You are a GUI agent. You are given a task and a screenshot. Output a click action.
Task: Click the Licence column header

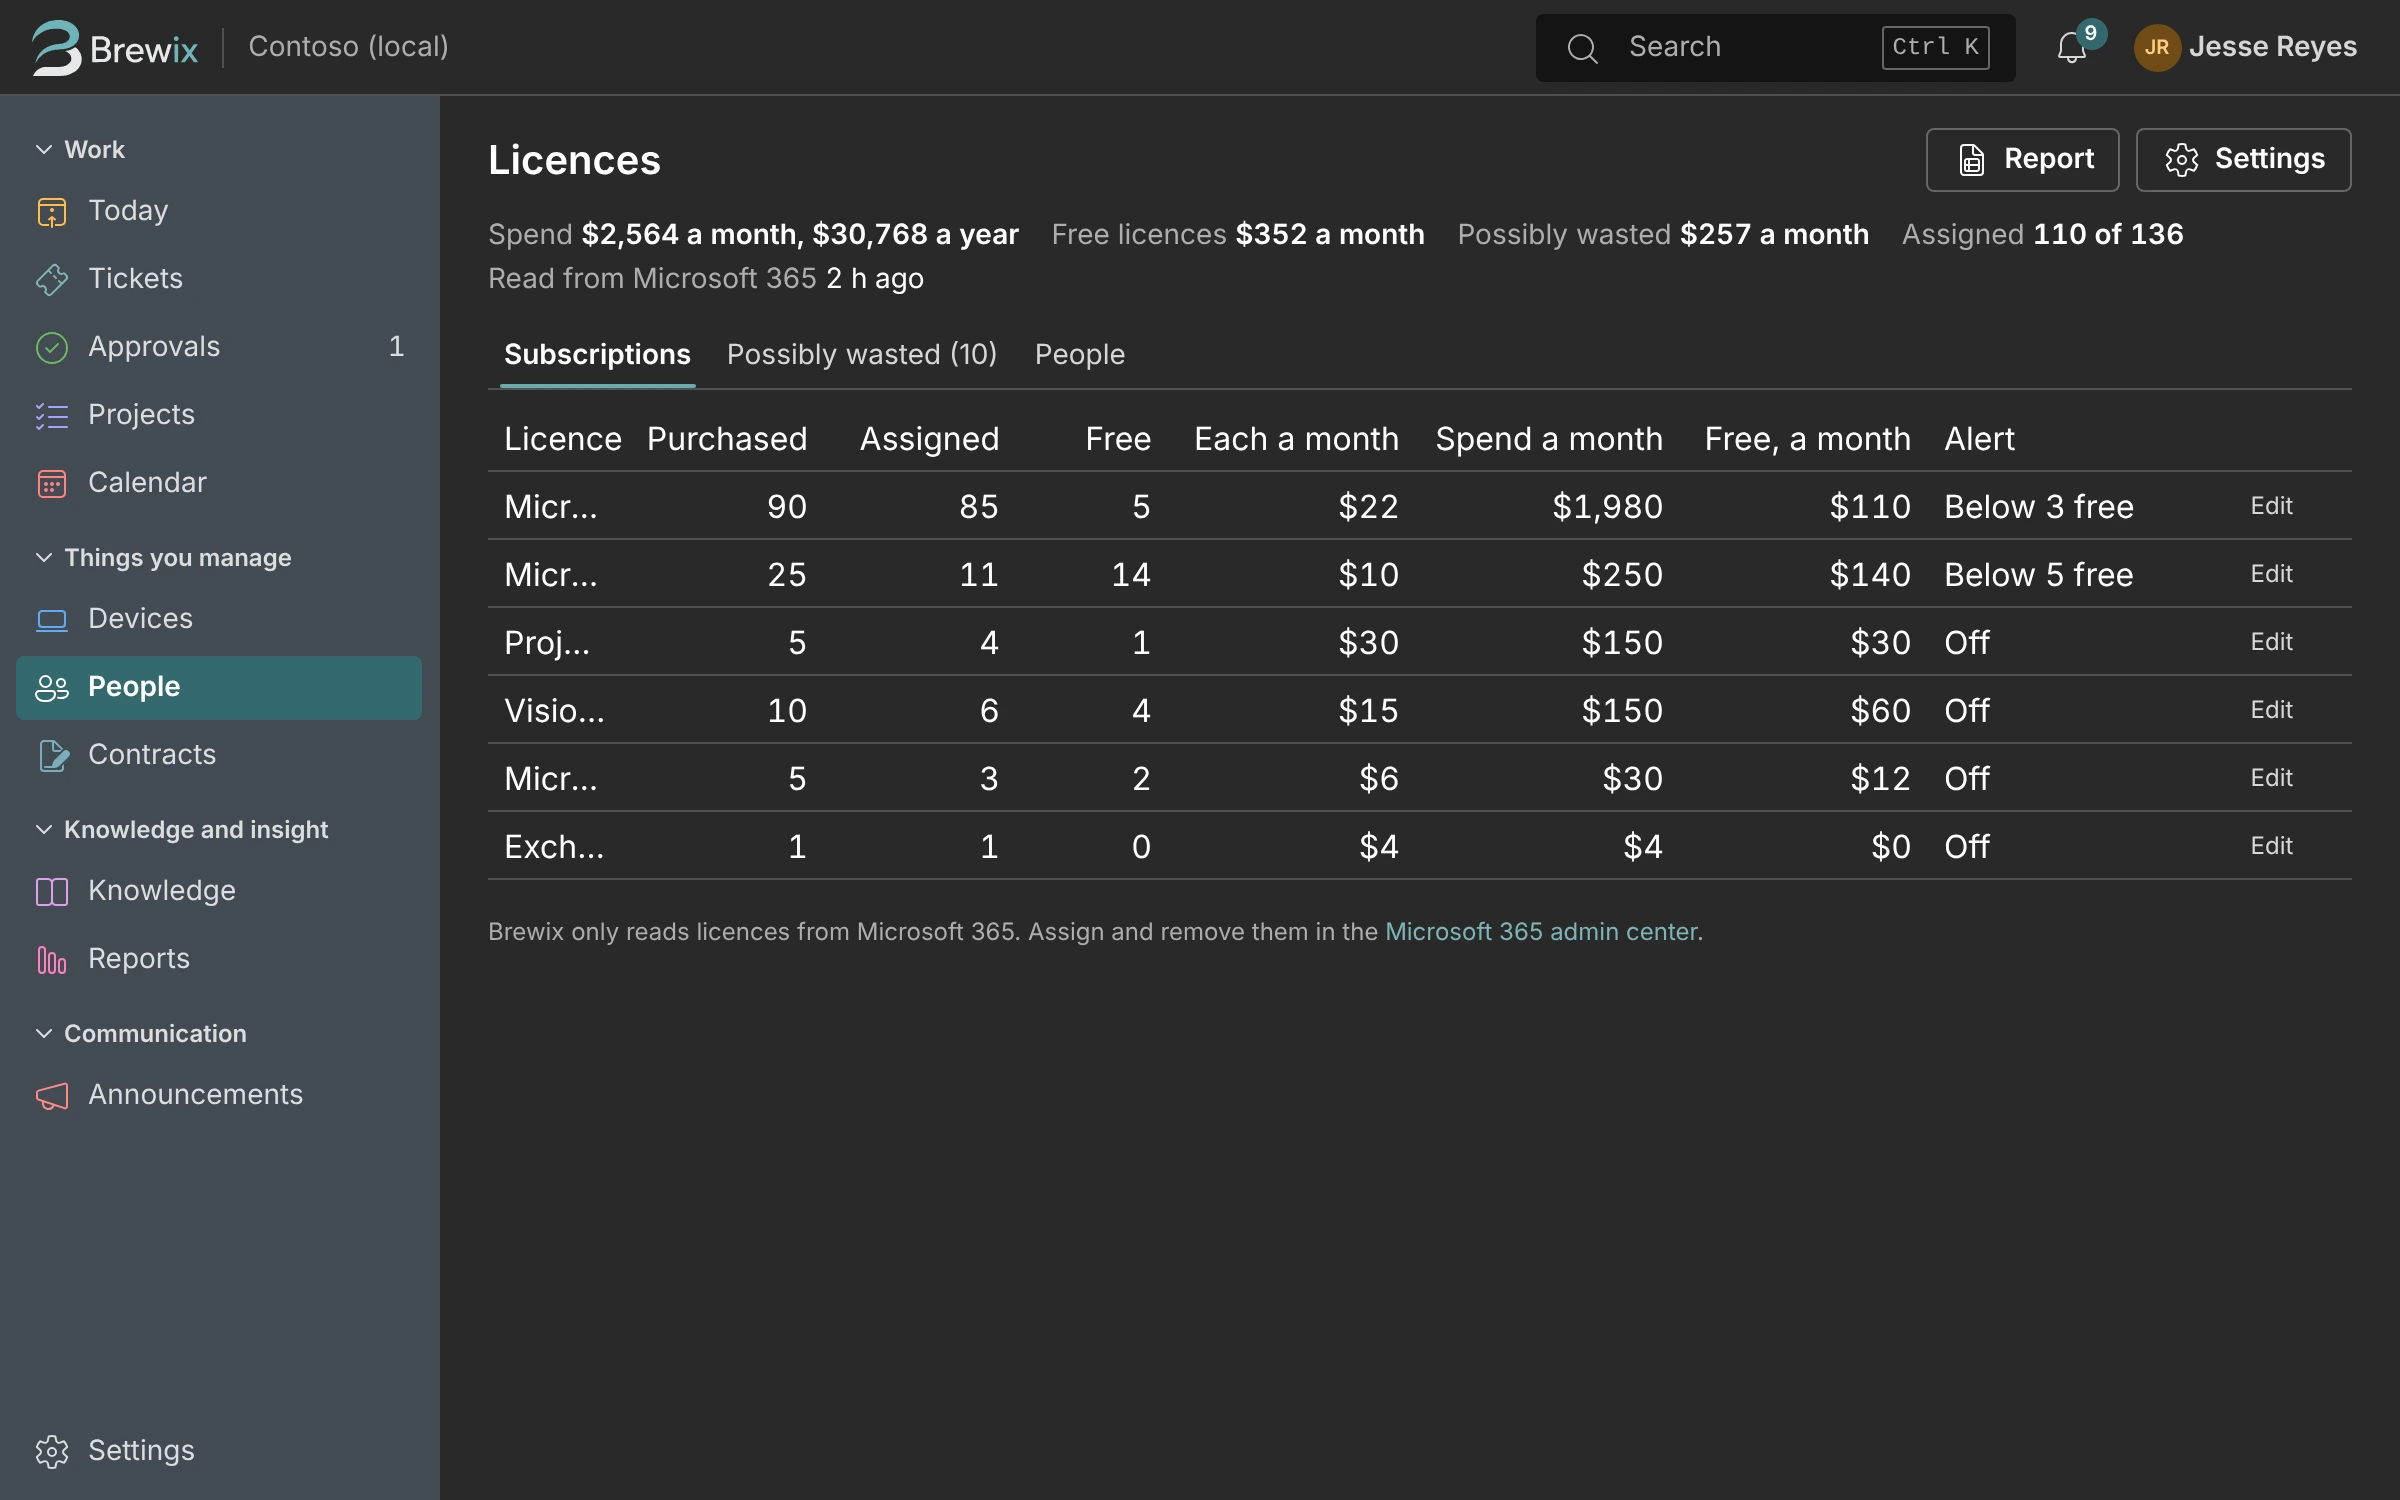(x=563, y=439)
